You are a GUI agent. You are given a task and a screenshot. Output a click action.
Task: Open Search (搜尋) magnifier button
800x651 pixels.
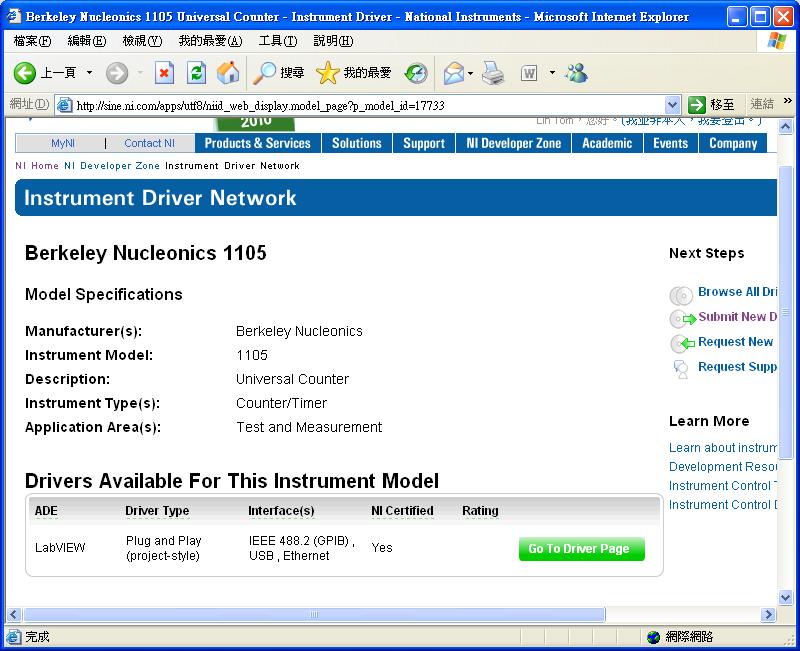click(x=279, y=73)
